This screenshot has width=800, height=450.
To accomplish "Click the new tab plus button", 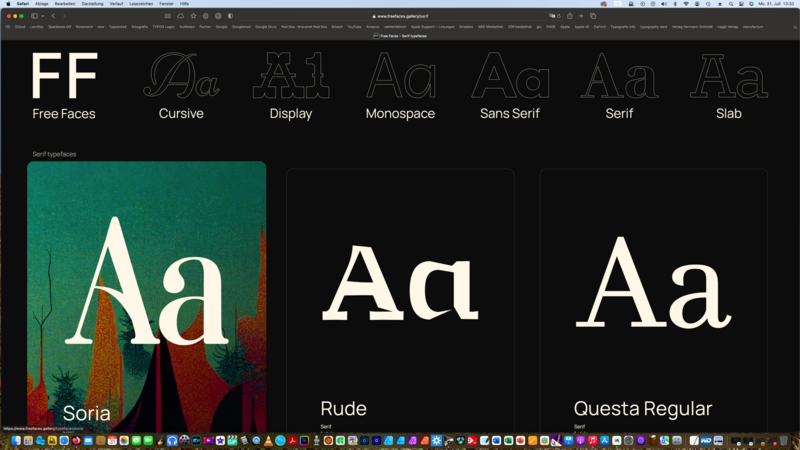I will [581, 16].
